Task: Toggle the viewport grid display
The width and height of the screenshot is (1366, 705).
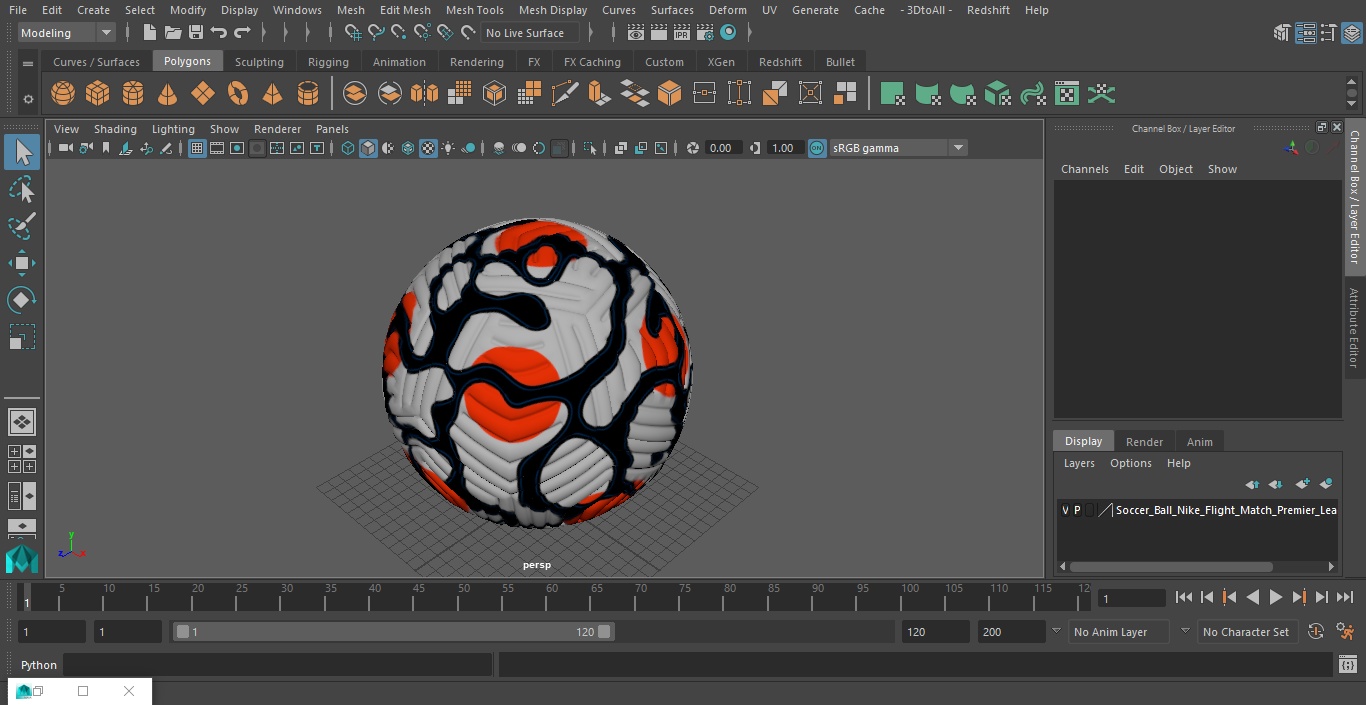Action: [x=197, y=148]
